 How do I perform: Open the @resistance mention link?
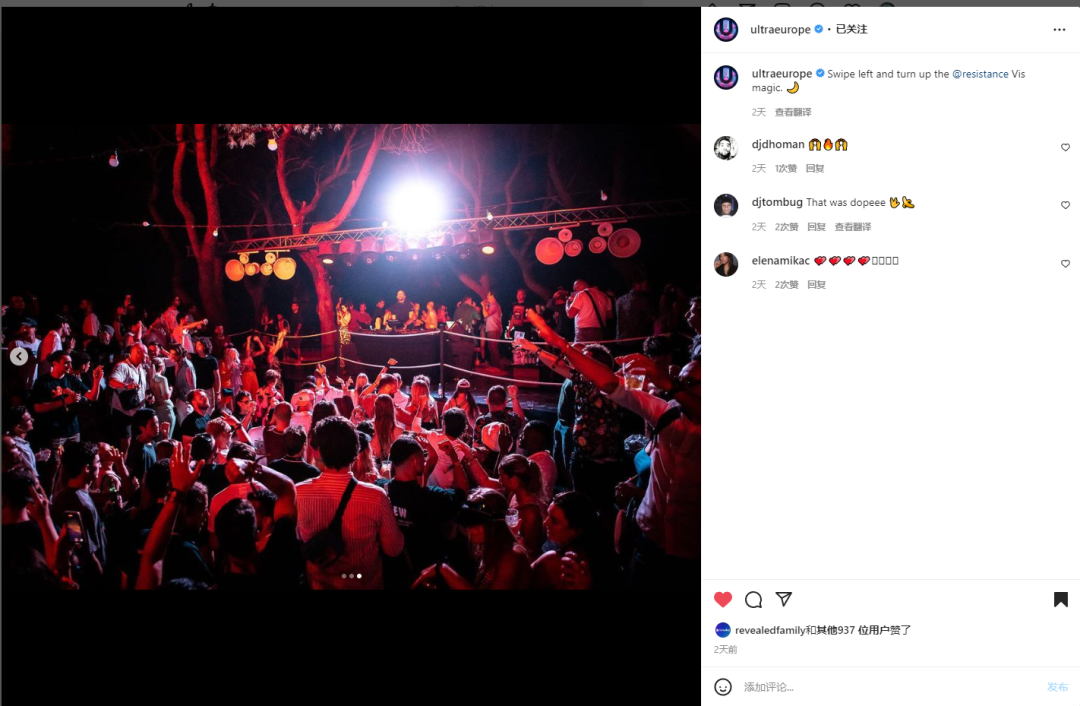tap(980, 74)
